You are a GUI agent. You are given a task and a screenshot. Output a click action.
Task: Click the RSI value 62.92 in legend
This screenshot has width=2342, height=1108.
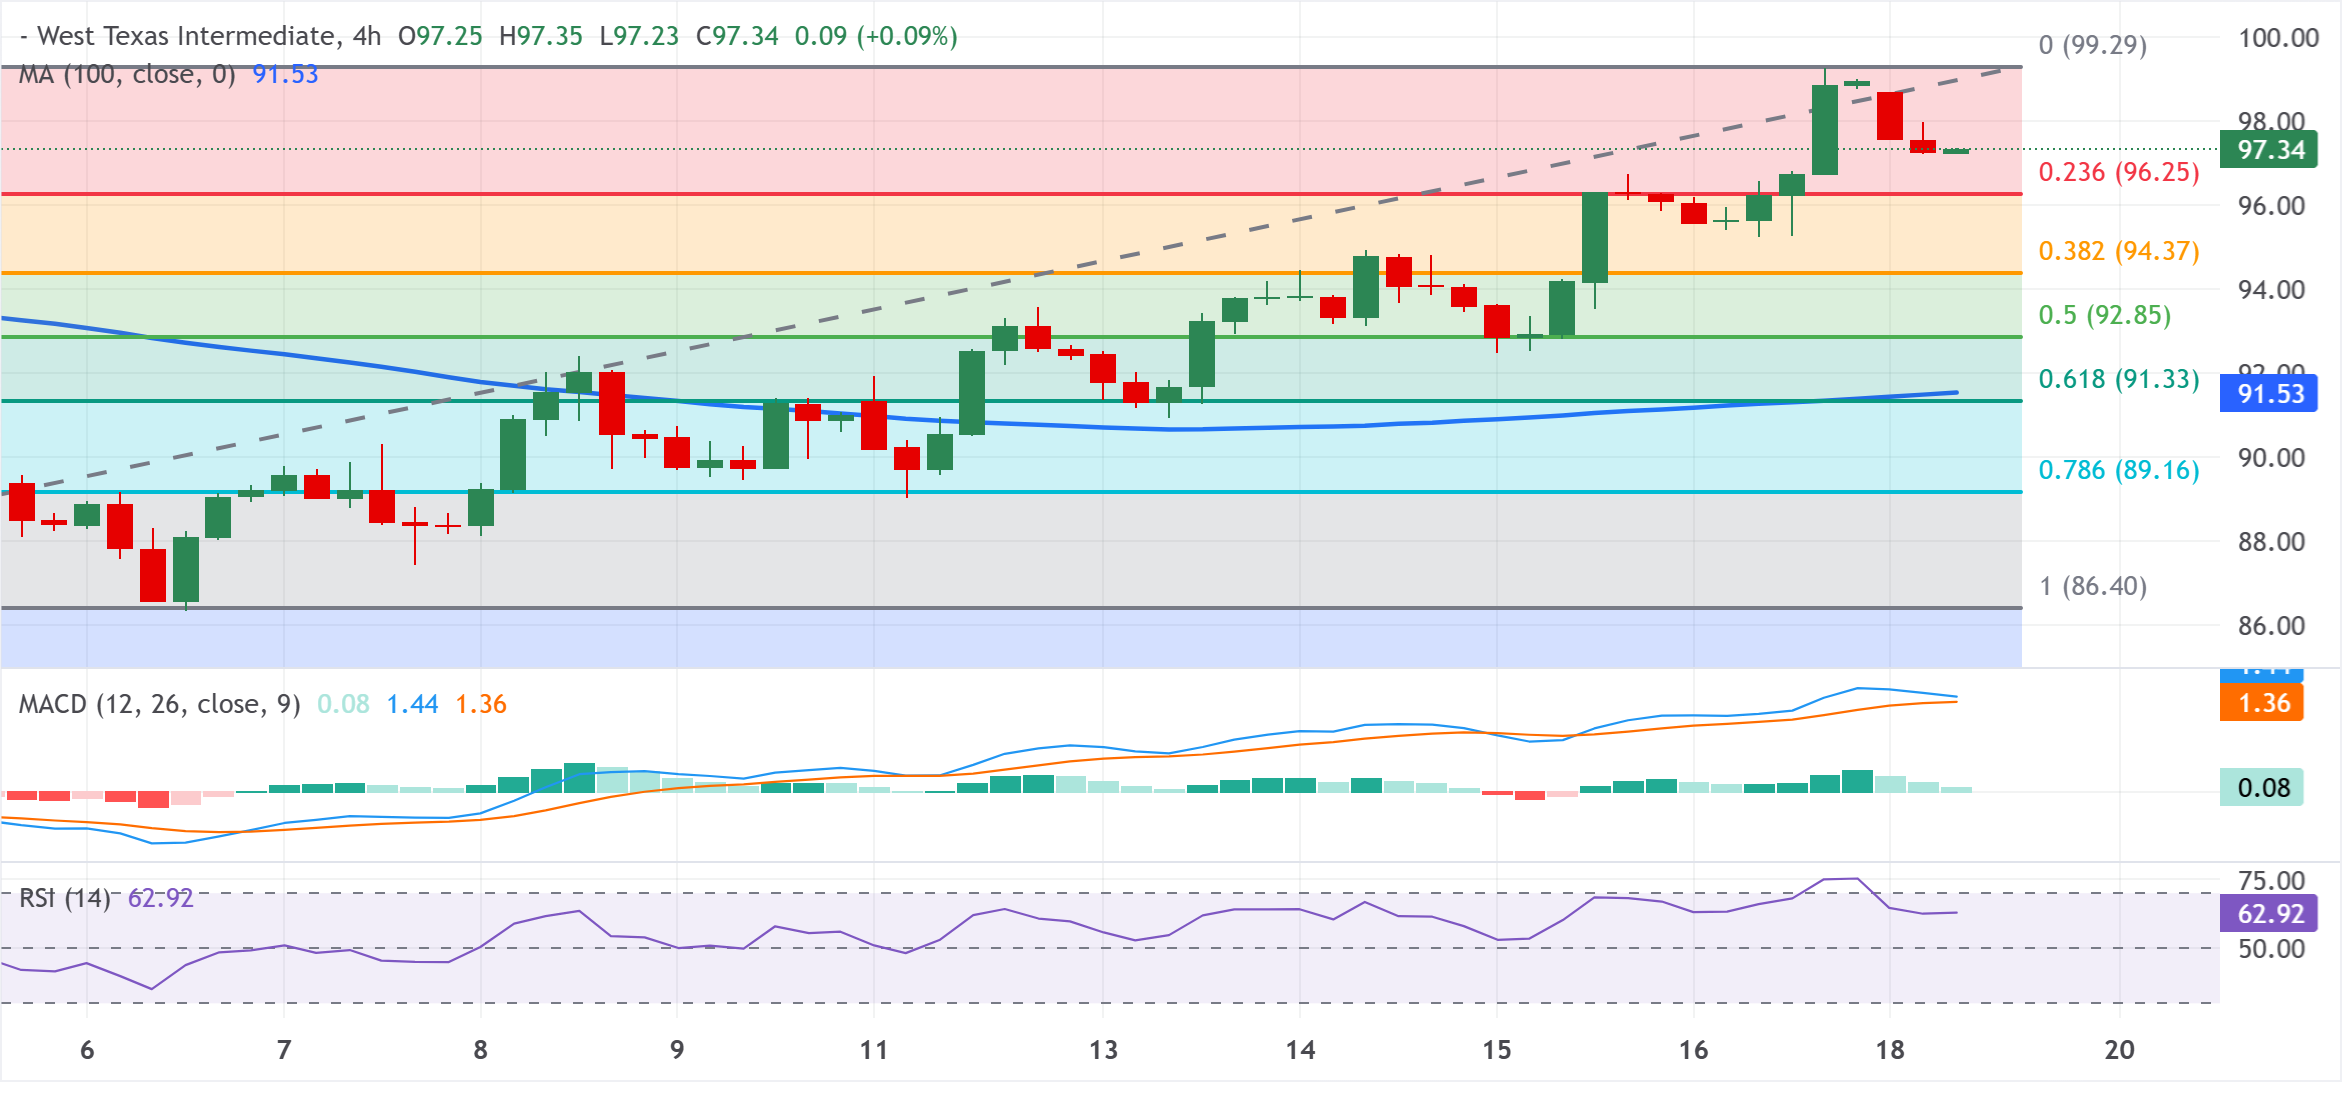[x=161, y=898]
